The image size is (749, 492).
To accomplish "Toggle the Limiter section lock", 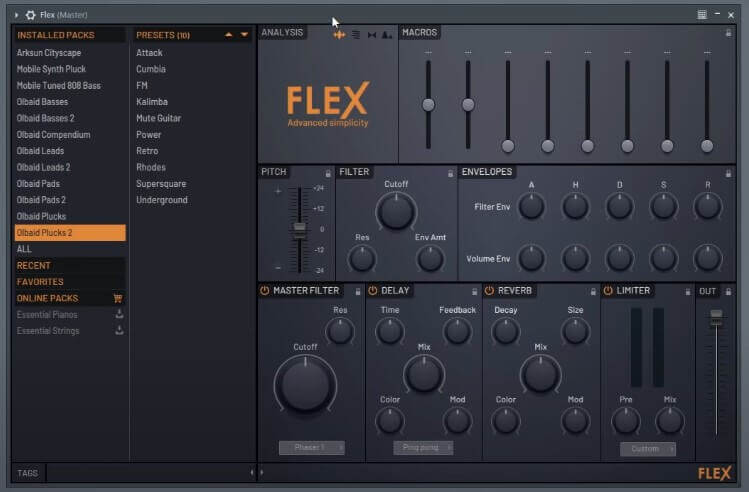I will click(x=688, y=291).
